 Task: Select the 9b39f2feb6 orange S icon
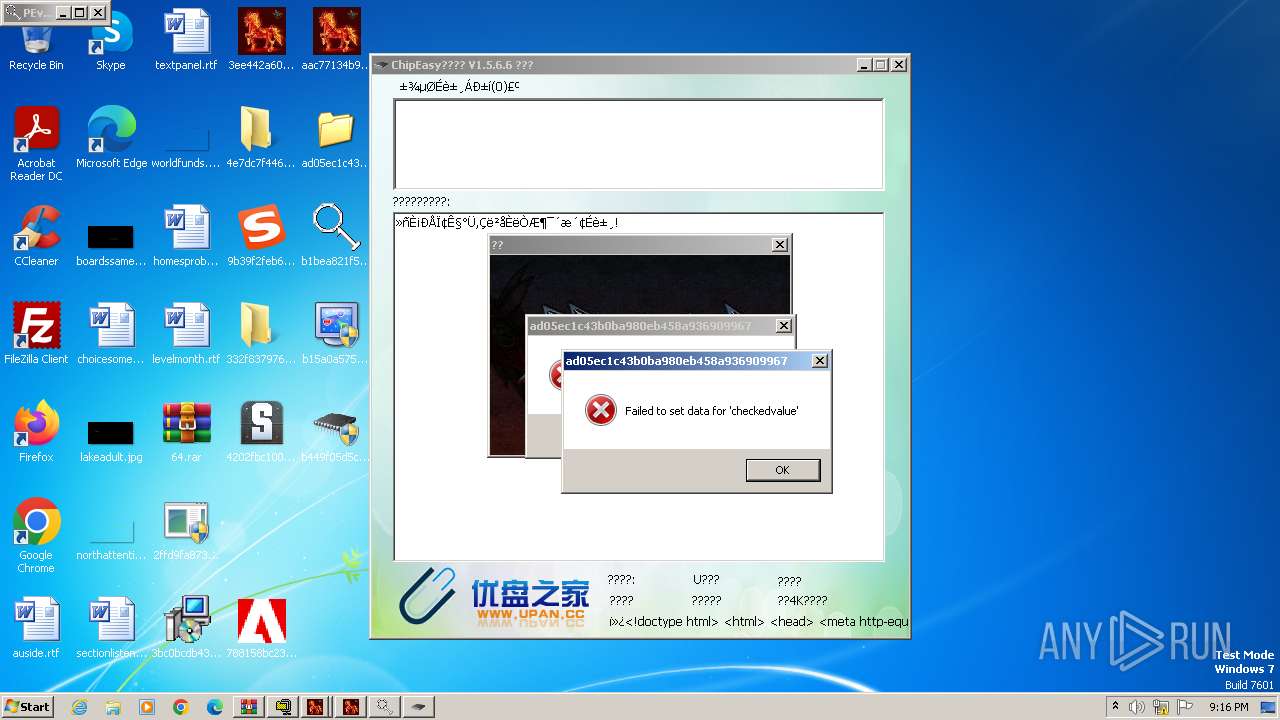(x=261, y=237)
